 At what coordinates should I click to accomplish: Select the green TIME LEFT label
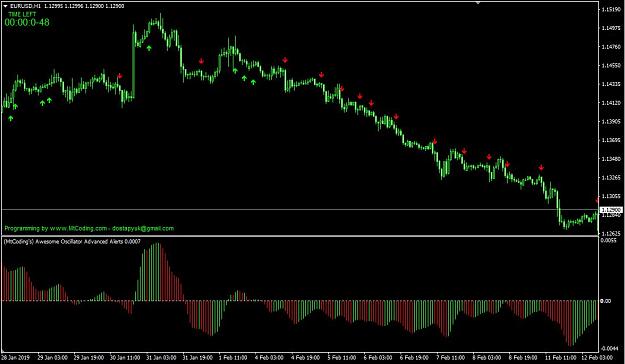pyautogui.click(x=22, y=14)
